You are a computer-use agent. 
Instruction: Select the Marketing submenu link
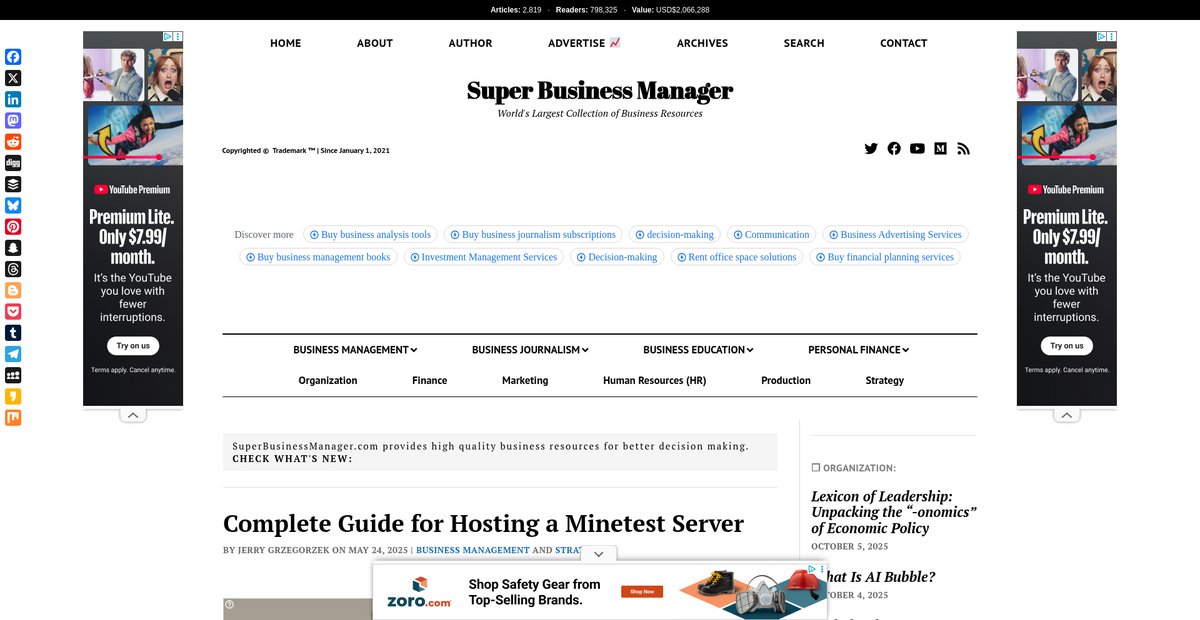[525, 380]
